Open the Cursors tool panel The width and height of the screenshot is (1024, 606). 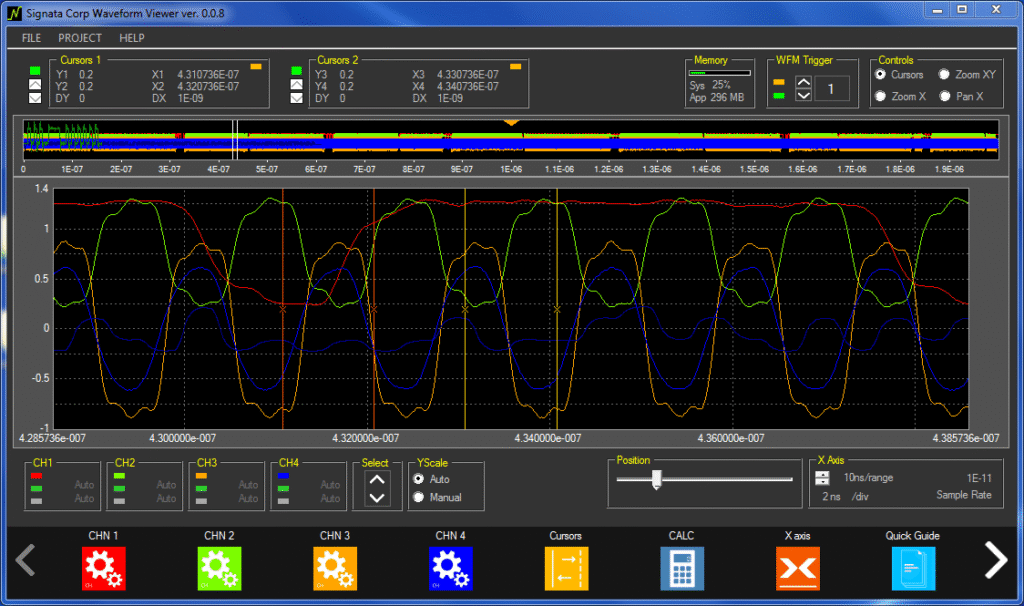565,567
